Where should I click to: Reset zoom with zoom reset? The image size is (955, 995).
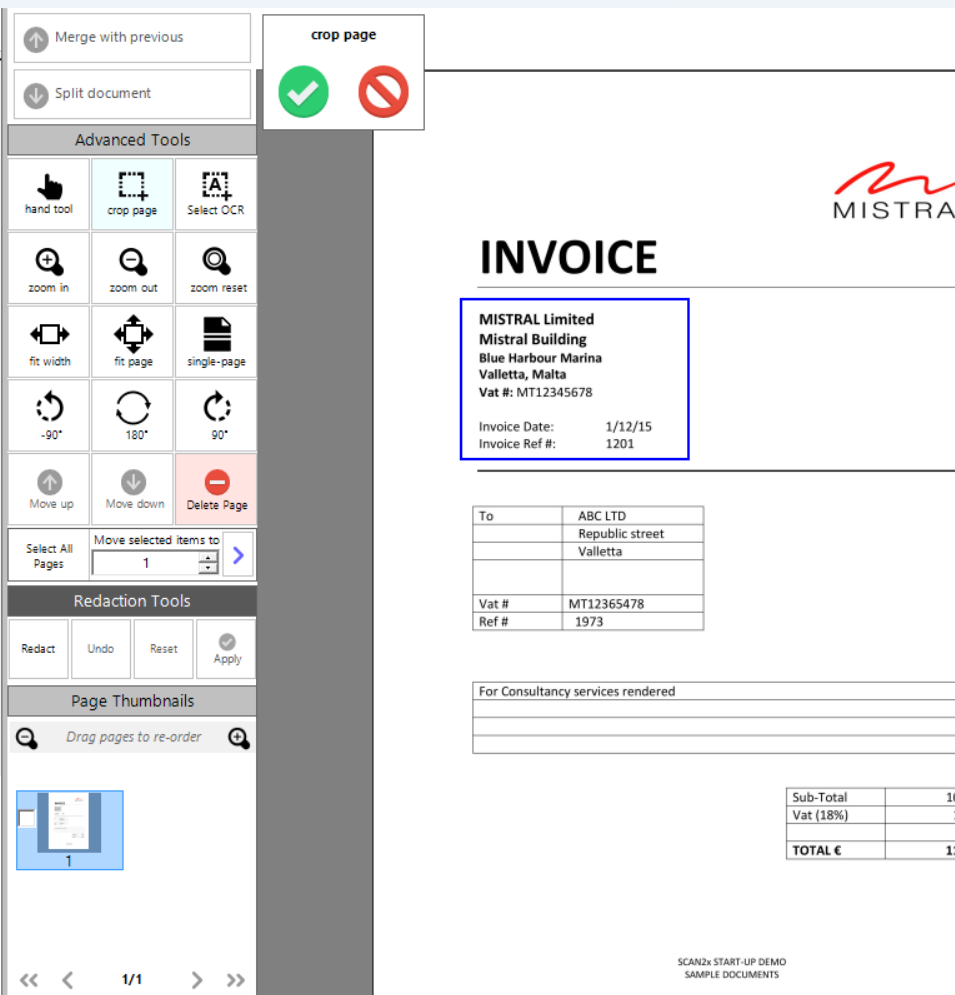point(216,269)
